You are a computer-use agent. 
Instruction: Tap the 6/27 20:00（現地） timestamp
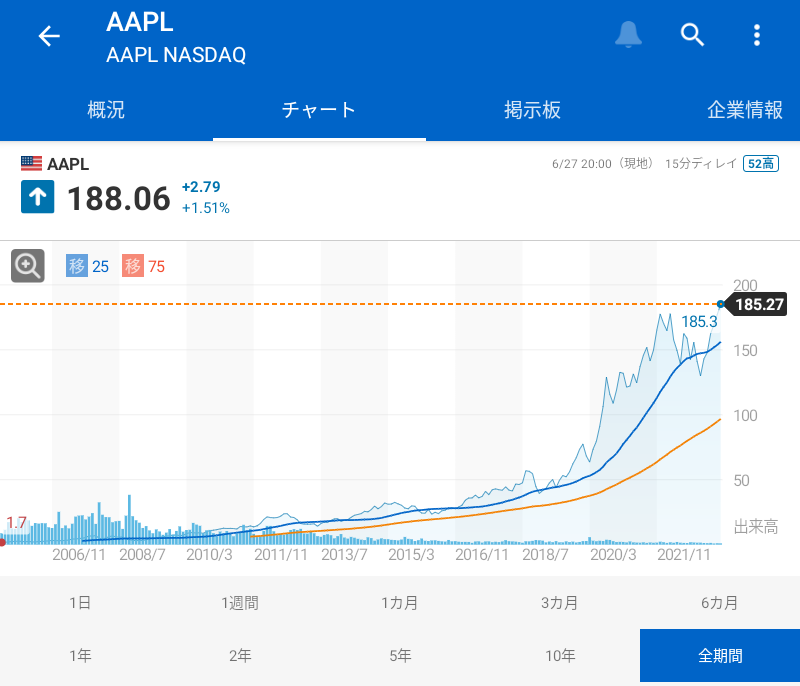coord(603,164)
